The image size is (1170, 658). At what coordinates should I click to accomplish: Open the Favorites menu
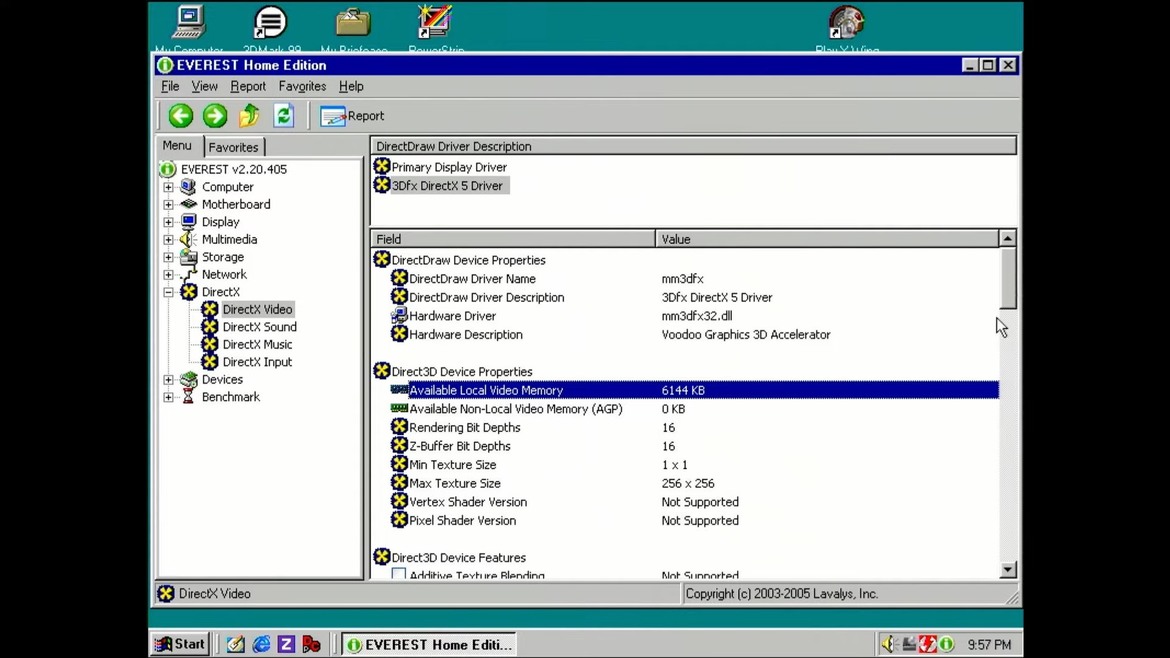point(302,87)
